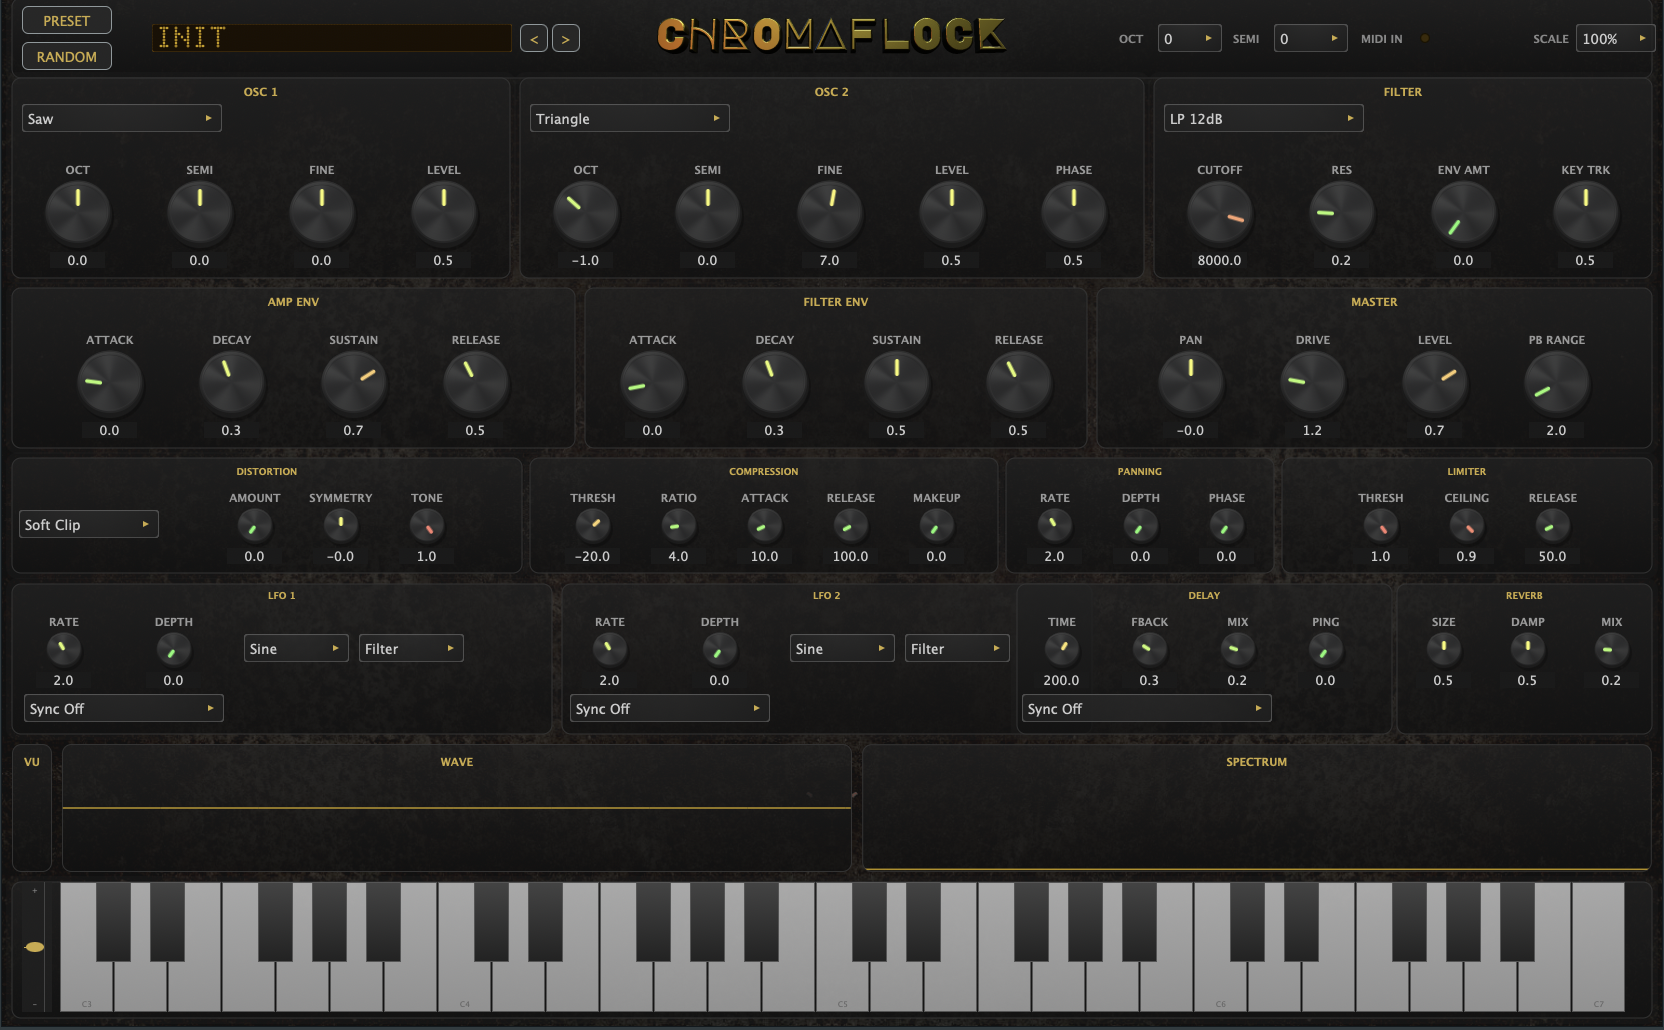Click the delay TIME knob

(x=1061, y=649)
